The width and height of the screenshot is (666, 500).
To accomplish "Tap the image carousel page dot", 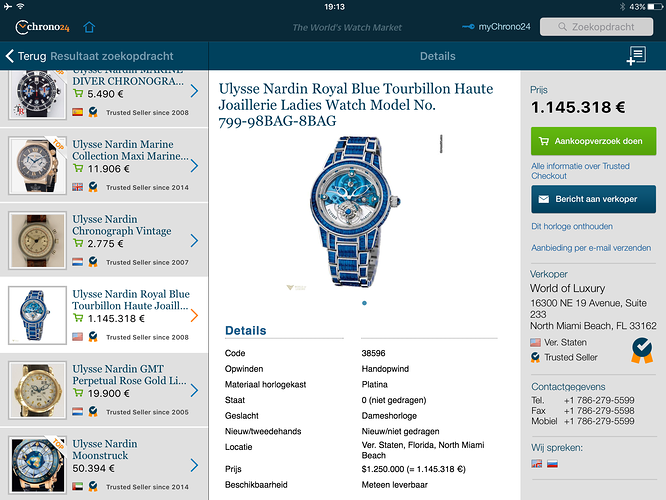I will coord(364,303).
